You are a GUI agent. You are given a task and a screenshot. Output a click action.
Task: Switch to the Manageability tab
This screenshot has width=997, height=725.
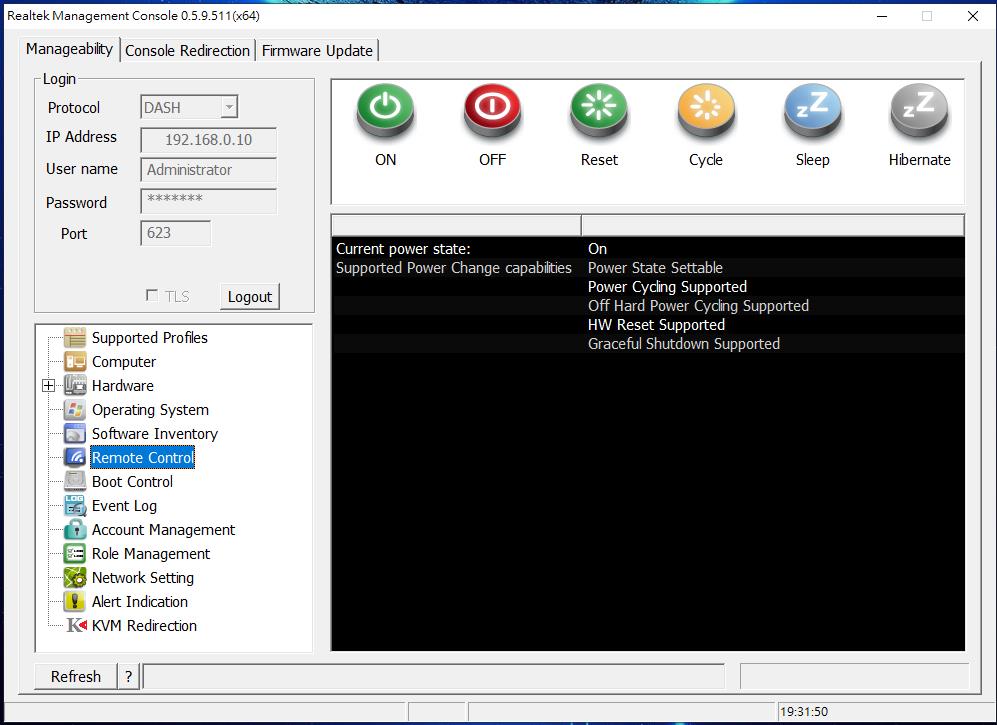(x=69, y=49)
